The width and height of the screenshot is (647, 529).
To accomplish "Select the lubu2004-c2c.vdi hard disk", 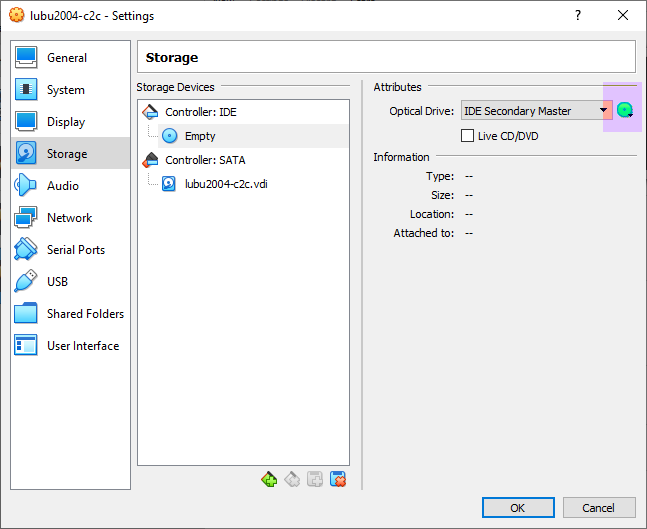I will (x=225, y=184).
